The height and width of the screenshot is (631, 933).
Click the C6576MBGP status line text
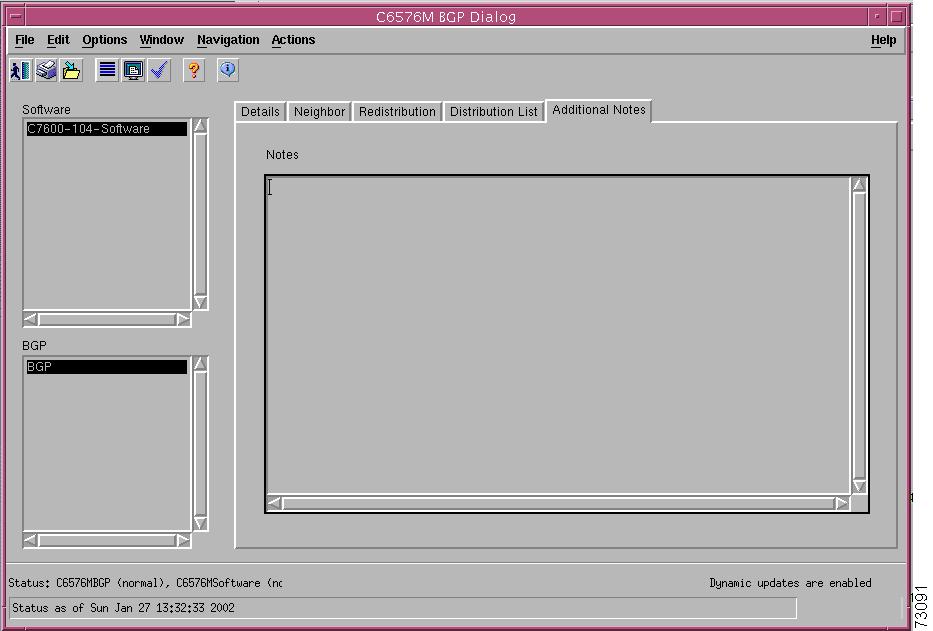(145, 583)
